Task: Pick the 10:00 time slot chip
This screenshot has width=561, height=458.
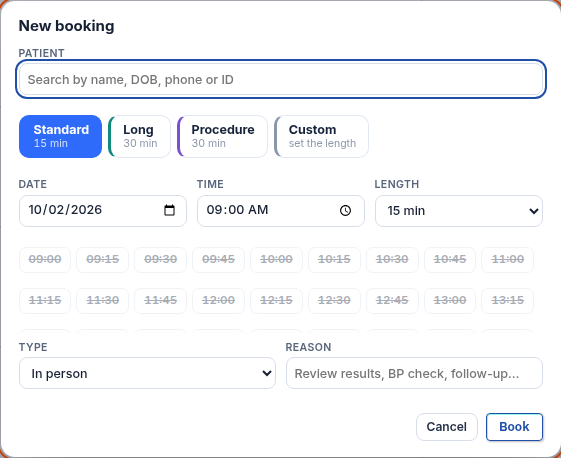Action: (276, 260)
